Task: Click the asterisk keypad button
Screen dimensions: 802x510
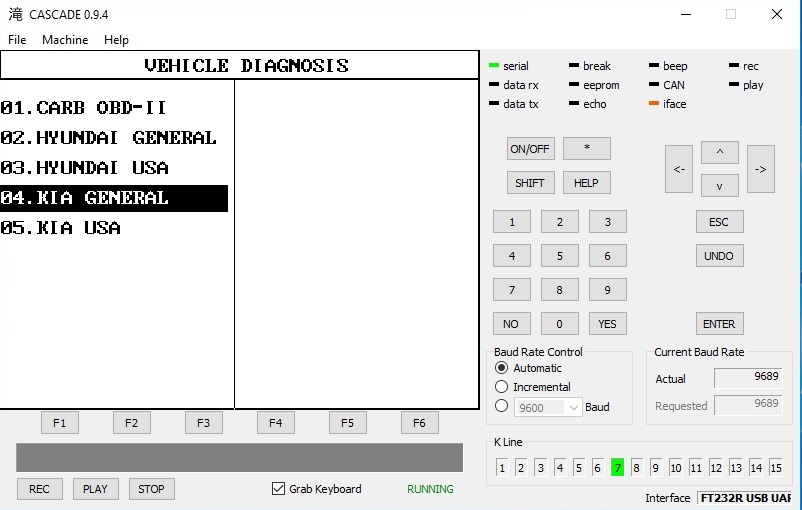Action: (586, 149)
